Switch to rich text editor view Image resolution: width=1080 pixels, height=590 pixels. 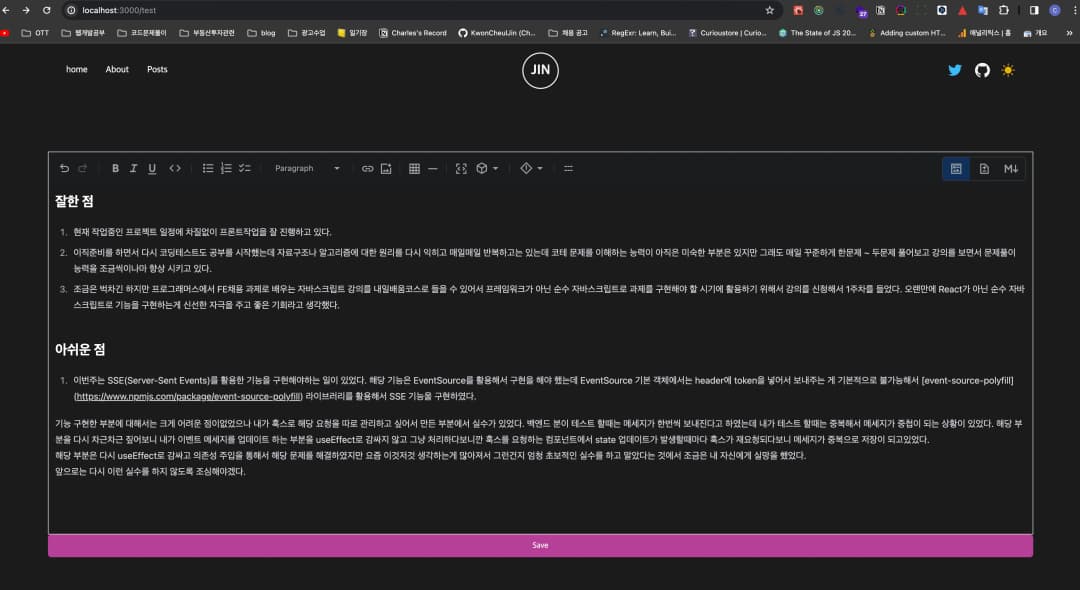pos(956,169)
